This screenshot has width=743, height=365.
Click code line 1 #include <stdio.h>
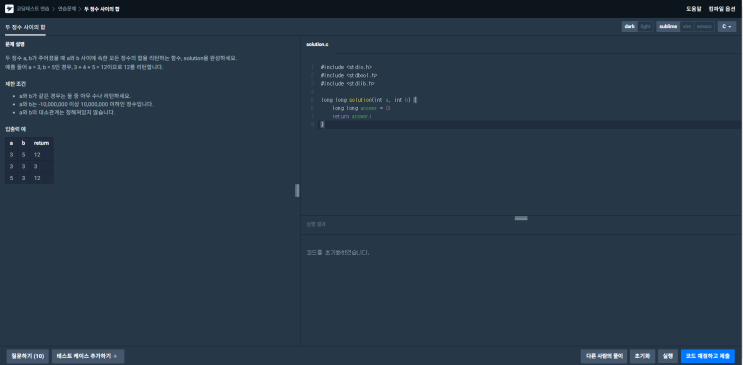pyautogui.click(x=346, y=67)
